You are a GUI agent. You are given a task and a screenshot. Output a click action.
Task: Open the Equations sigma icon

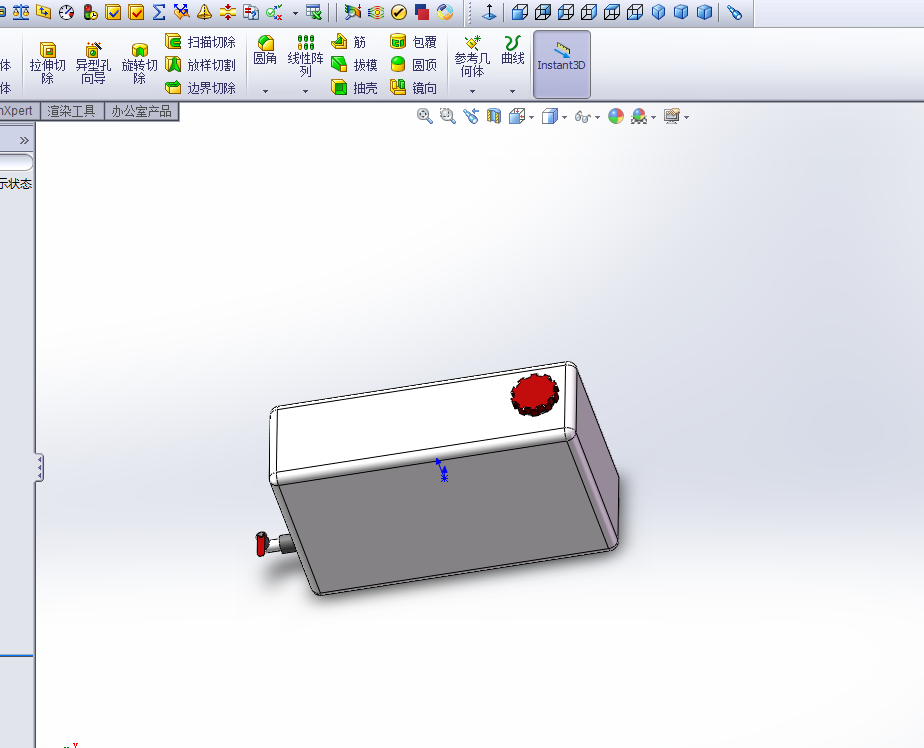[159, 12]
